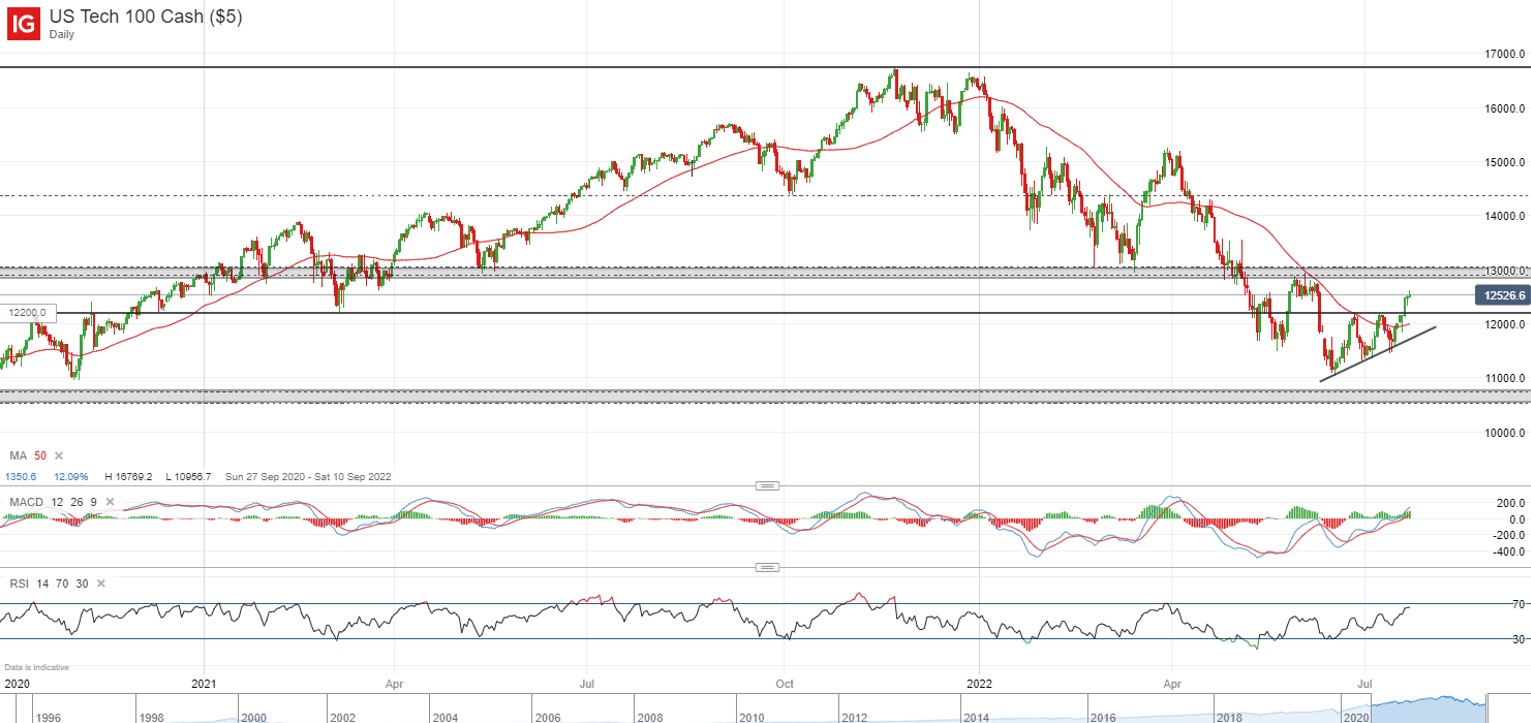Click the current price tag 12526.6

pos(1502,295)
